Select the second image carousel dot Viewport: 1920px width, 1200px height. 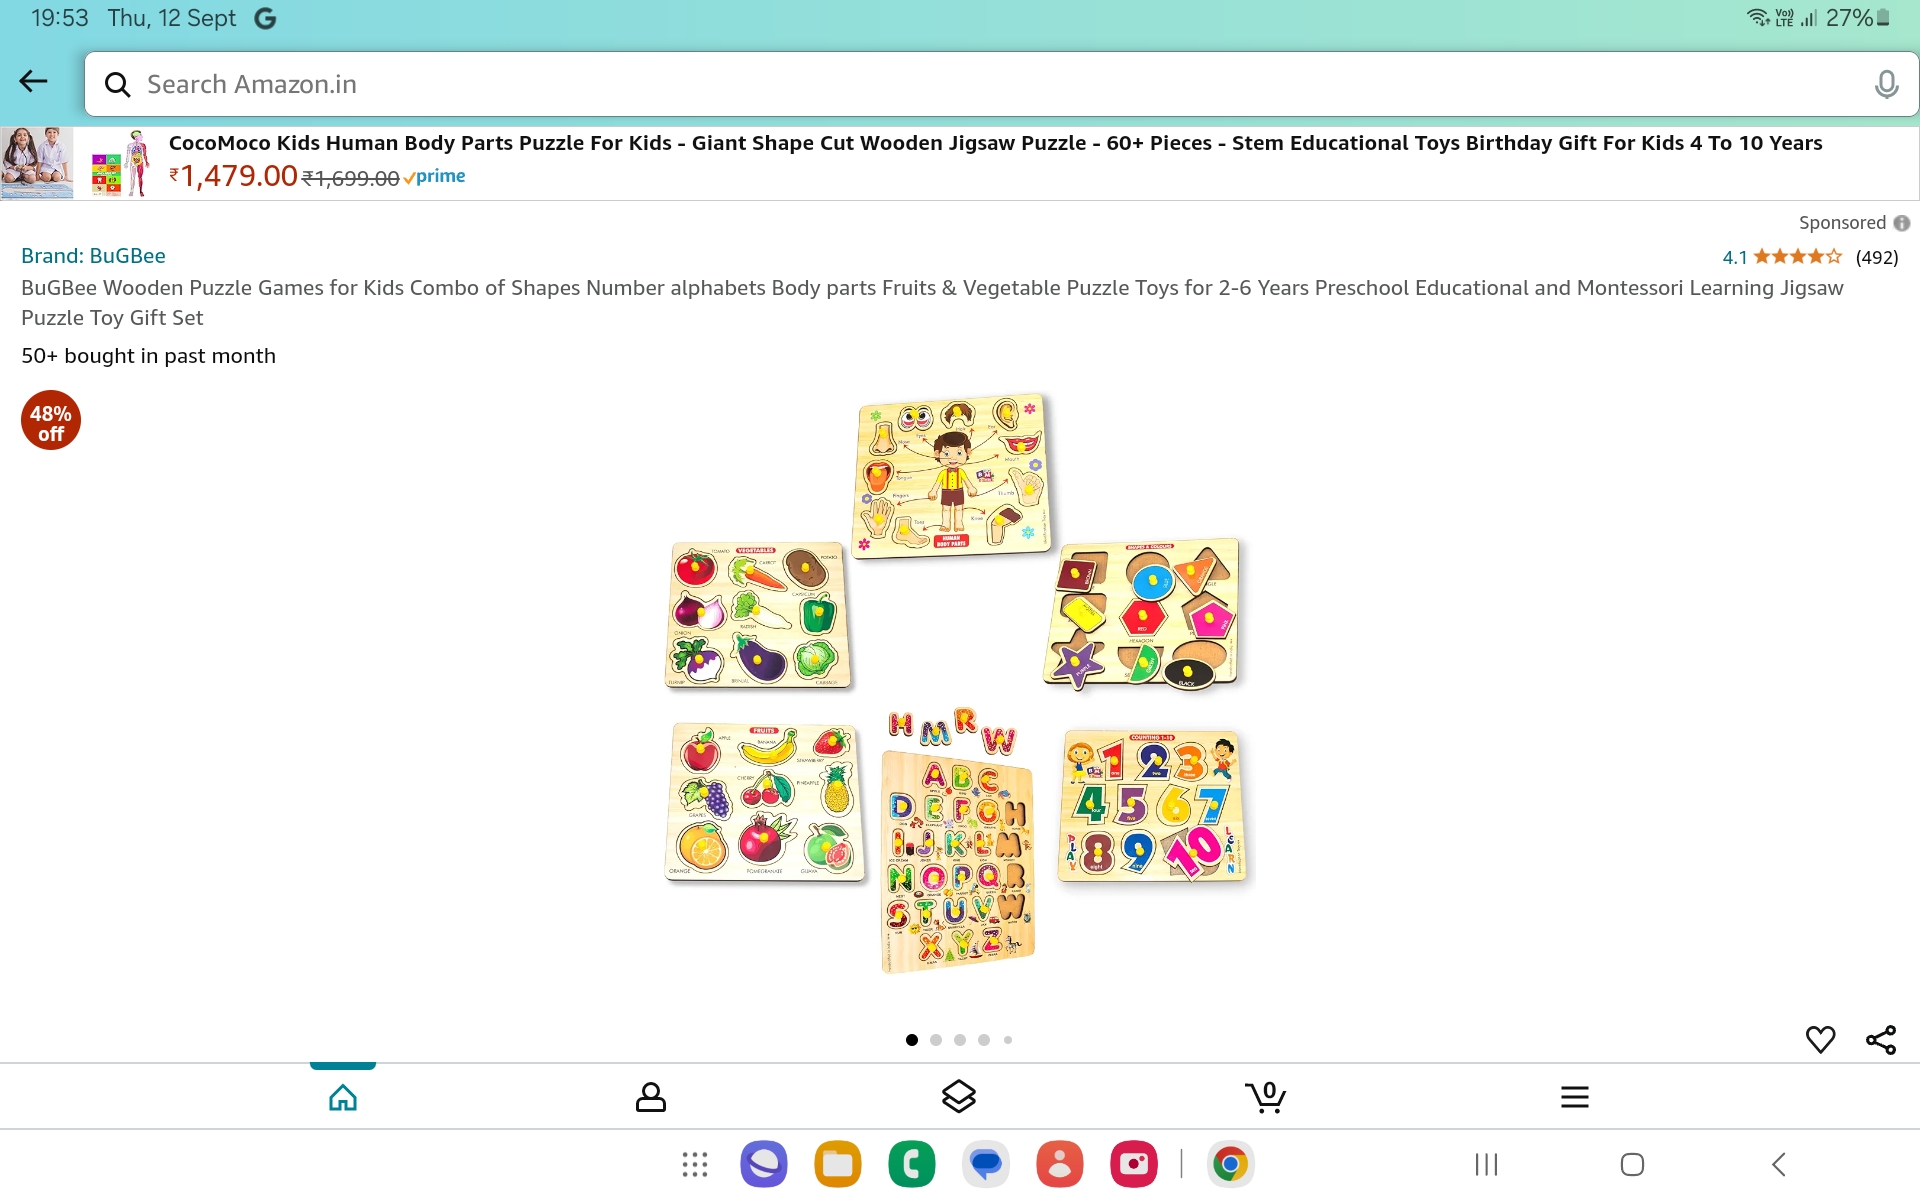click(x=936, y=1040)
